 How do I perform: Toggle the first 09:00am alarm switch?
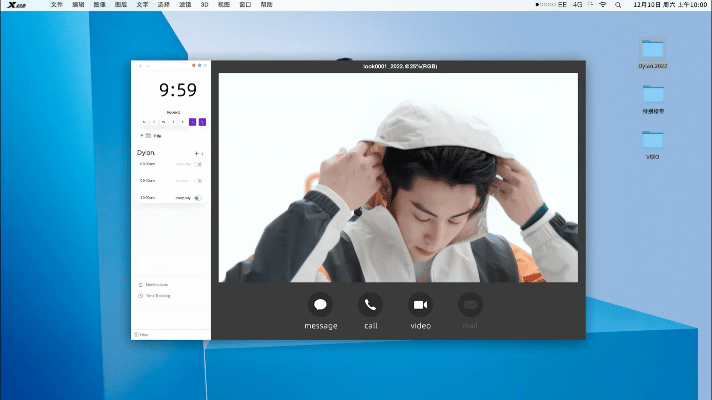coord(198,164)
